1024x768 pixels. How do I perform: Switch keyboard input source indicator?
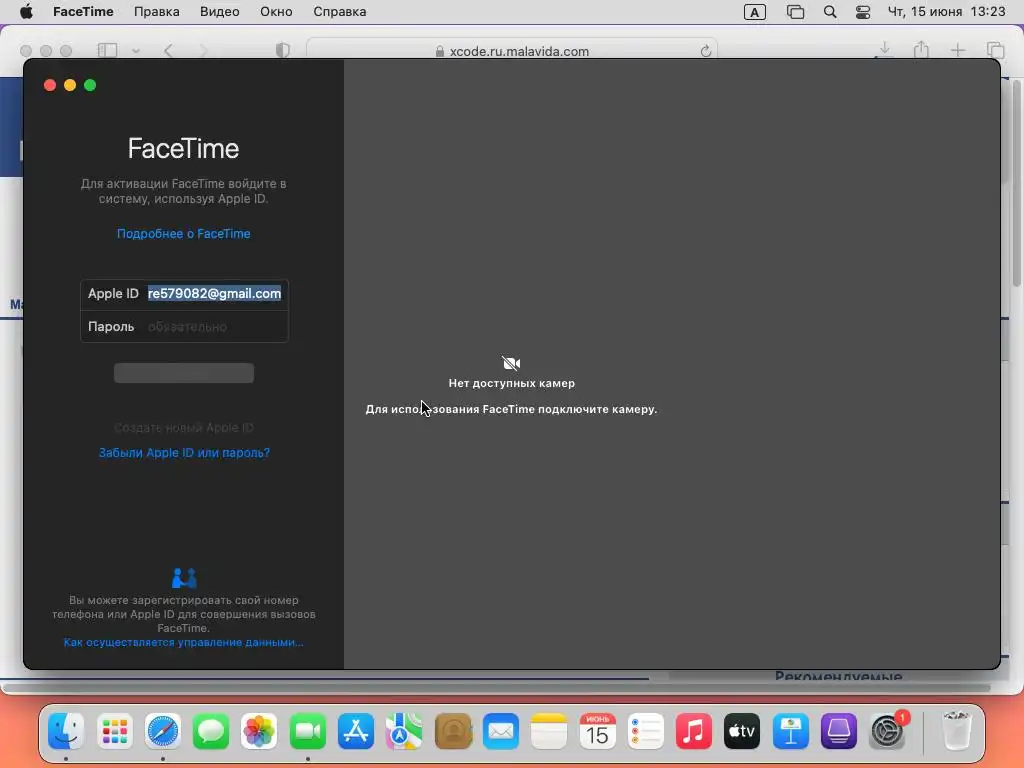tap(754, 12)
